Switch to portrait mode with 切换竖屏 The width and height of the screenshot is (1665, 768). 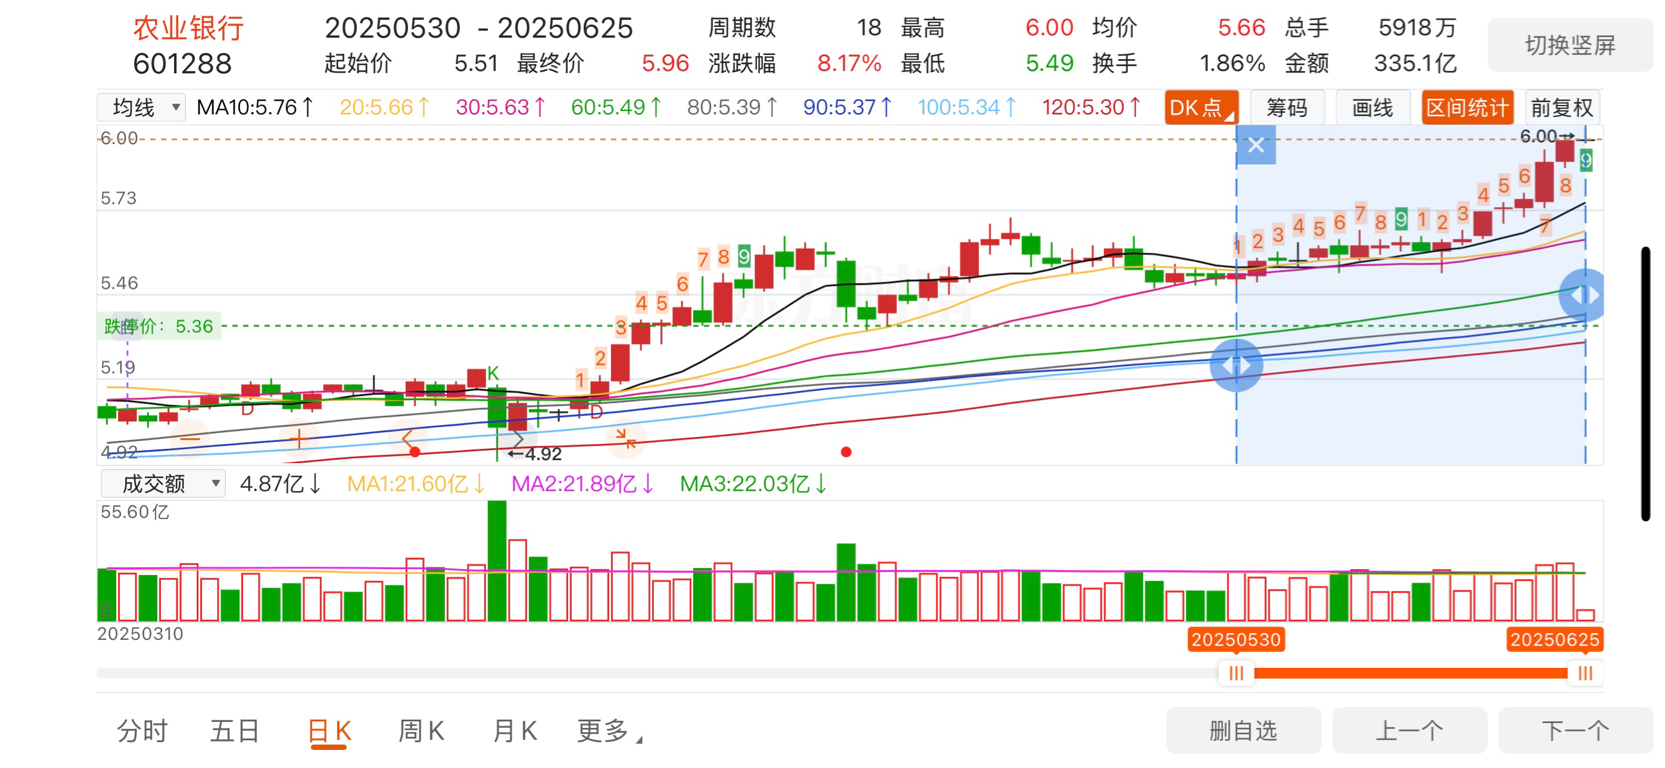pyautogui.click(x=1570, y=45)
